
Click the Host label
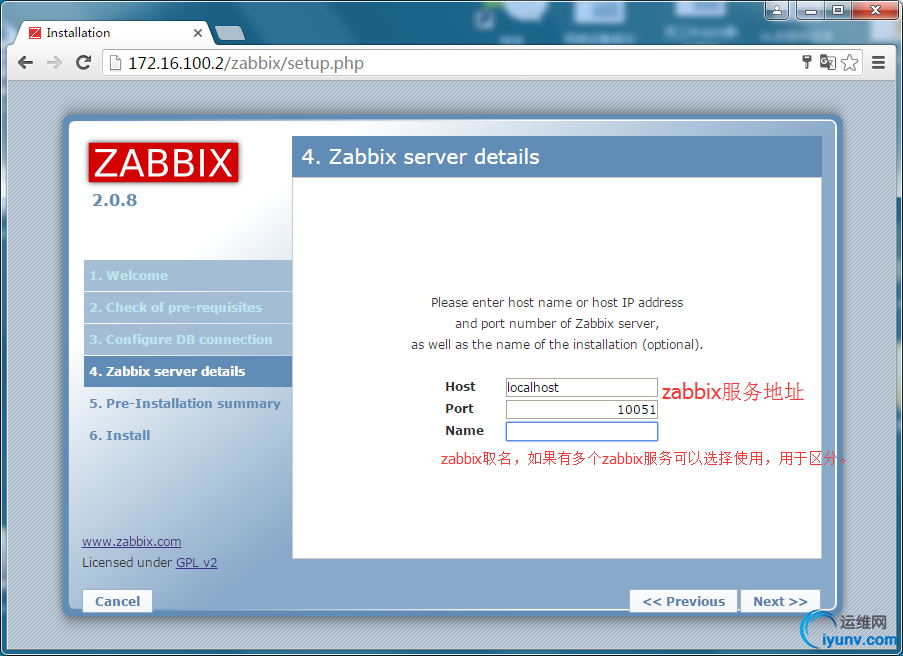point(460,386)
